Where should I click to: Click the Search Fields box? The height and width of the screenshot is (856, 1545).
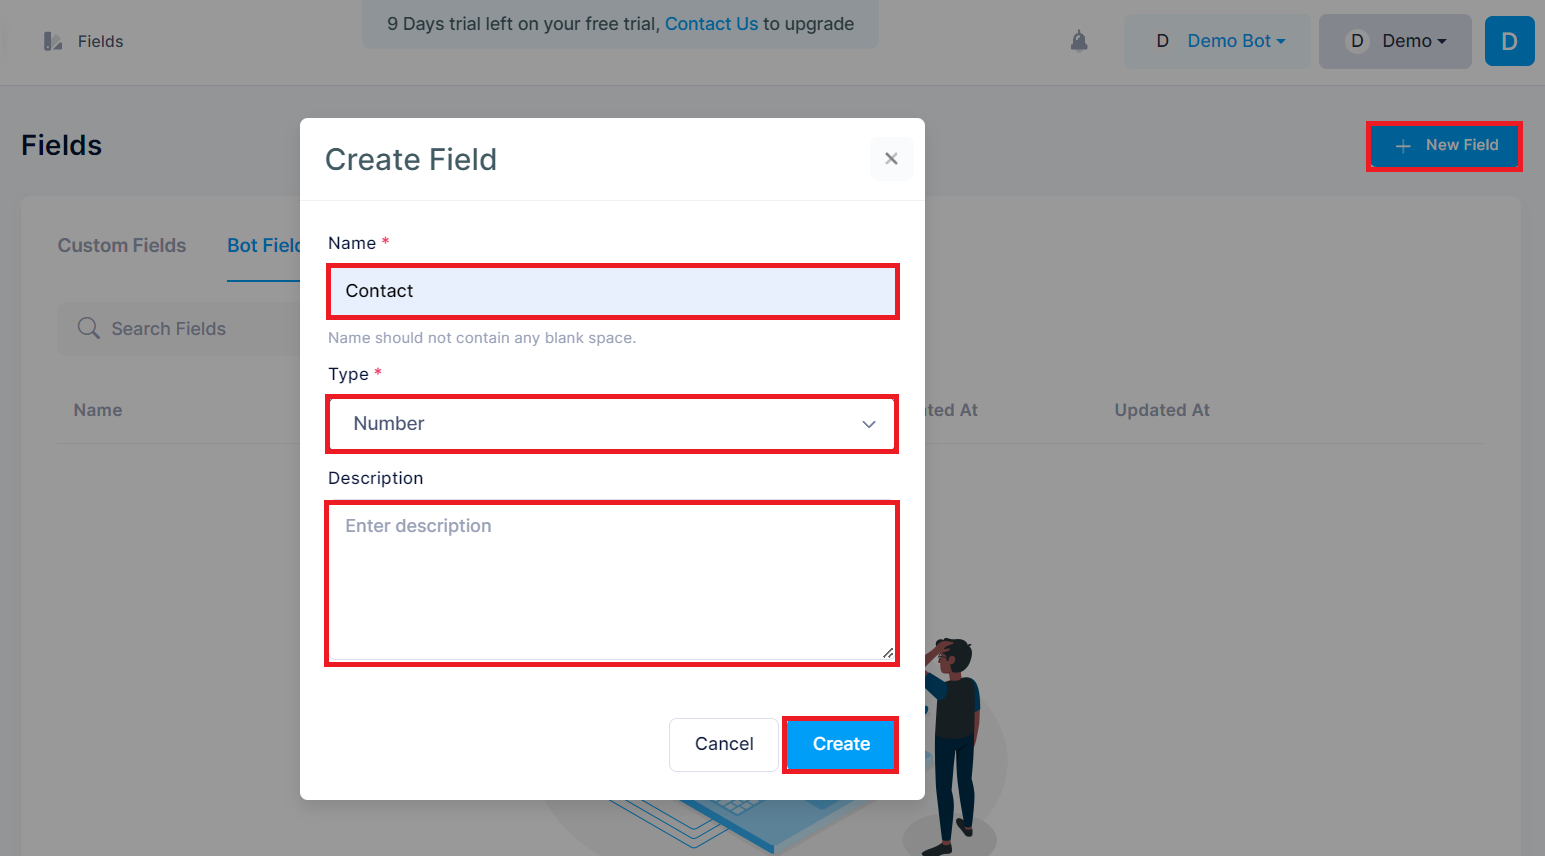click(178, 329)
